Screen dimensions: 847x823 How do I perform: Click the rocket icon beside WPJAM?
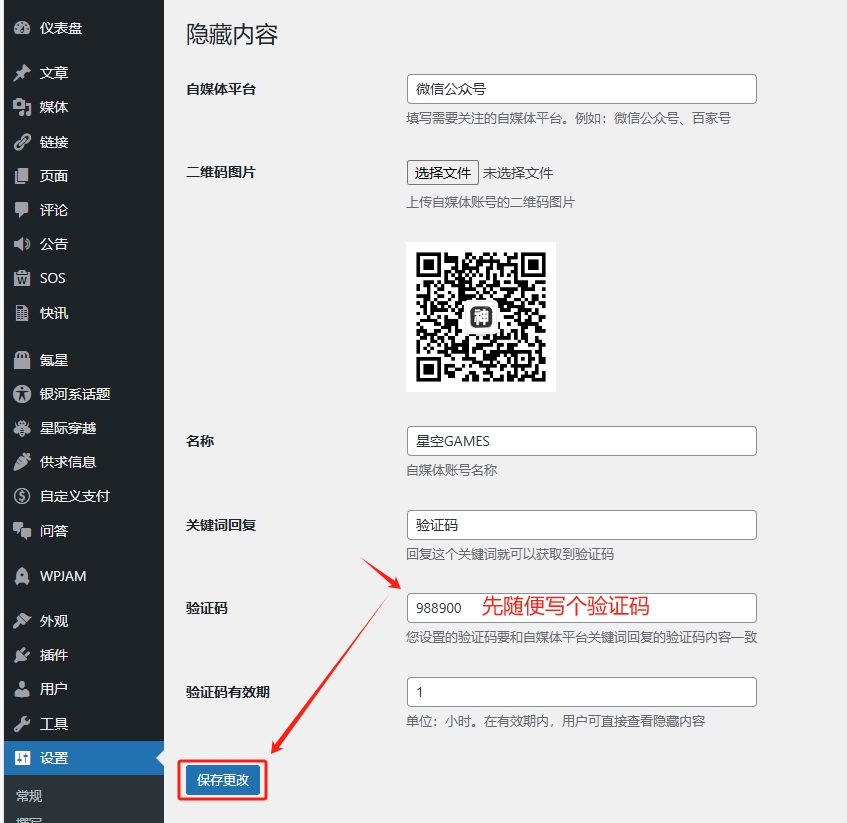(x=22, y=576)
